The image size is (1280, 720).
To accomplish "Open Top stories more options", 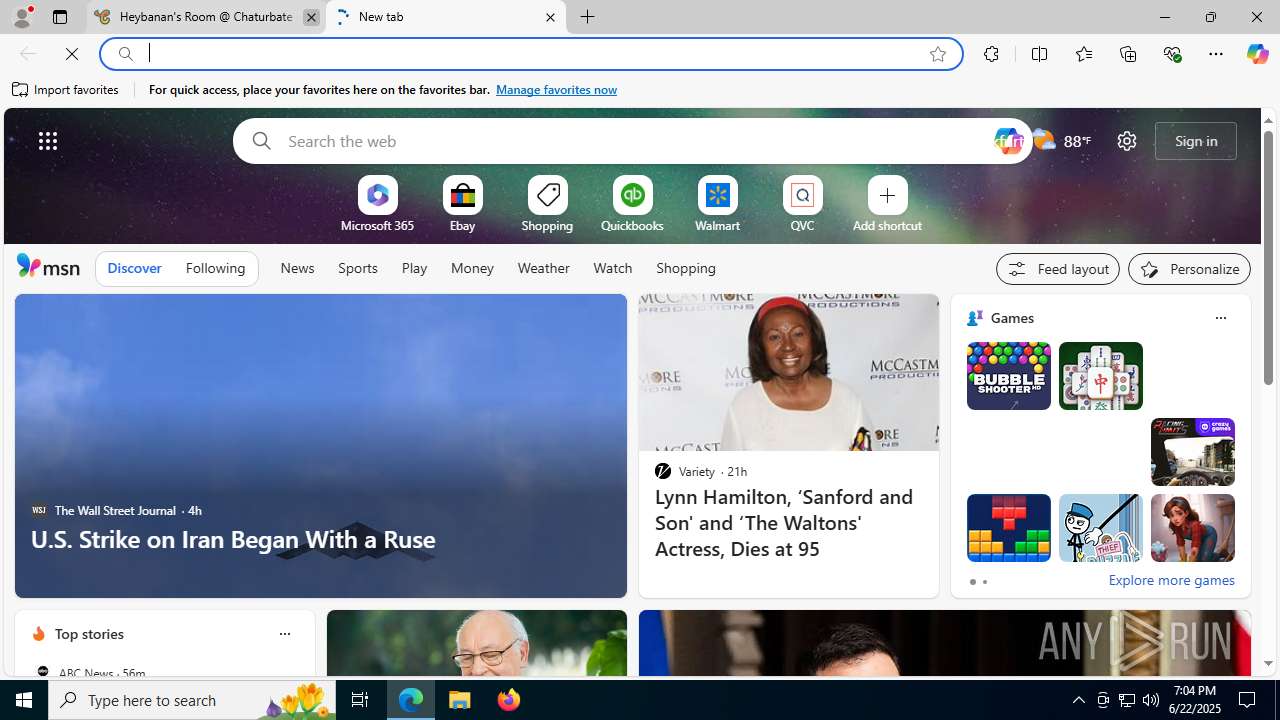I will pos(284,634).
